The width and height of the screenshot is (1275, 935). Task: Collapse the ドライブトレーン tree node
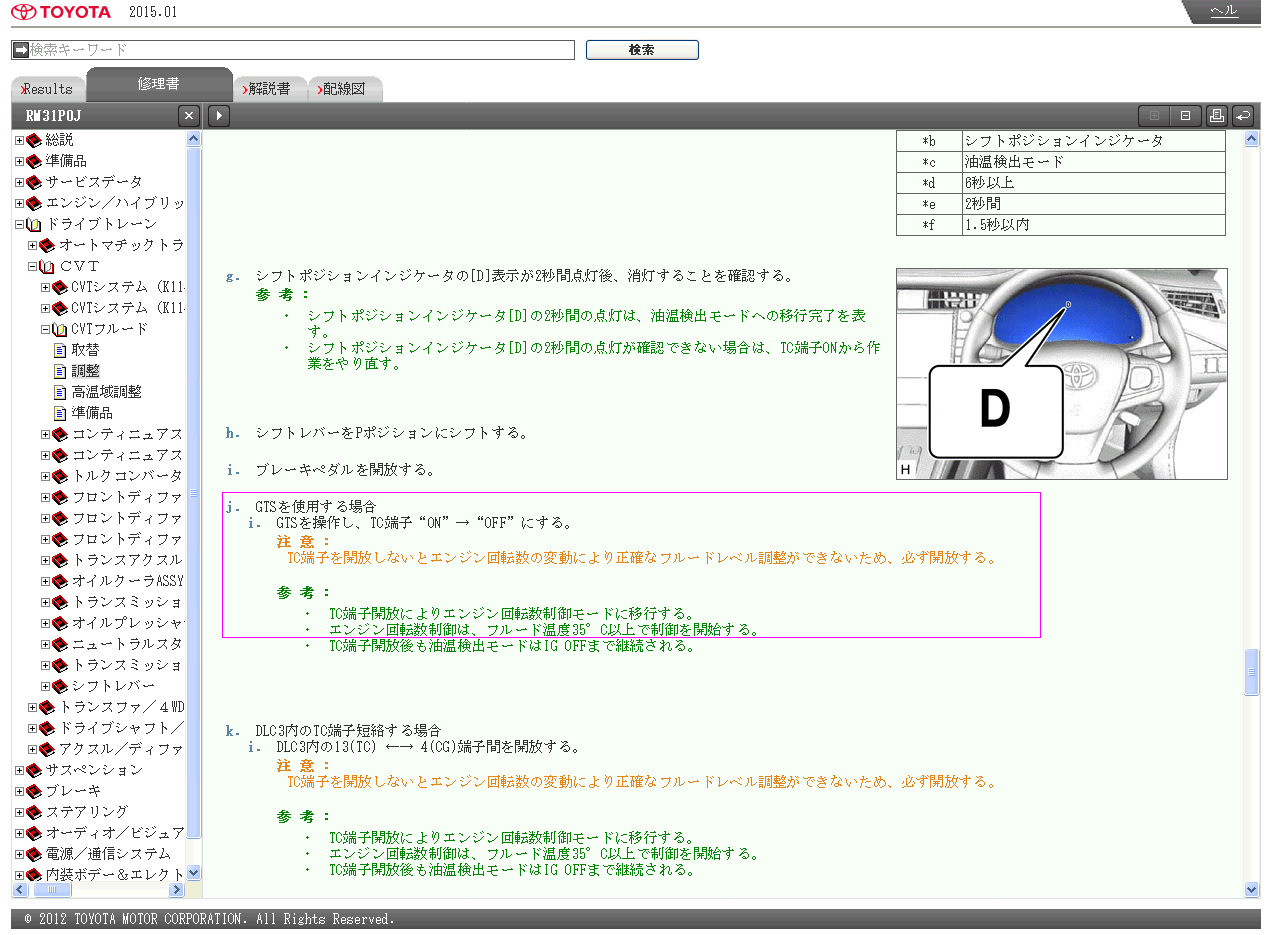click(19, 224)
